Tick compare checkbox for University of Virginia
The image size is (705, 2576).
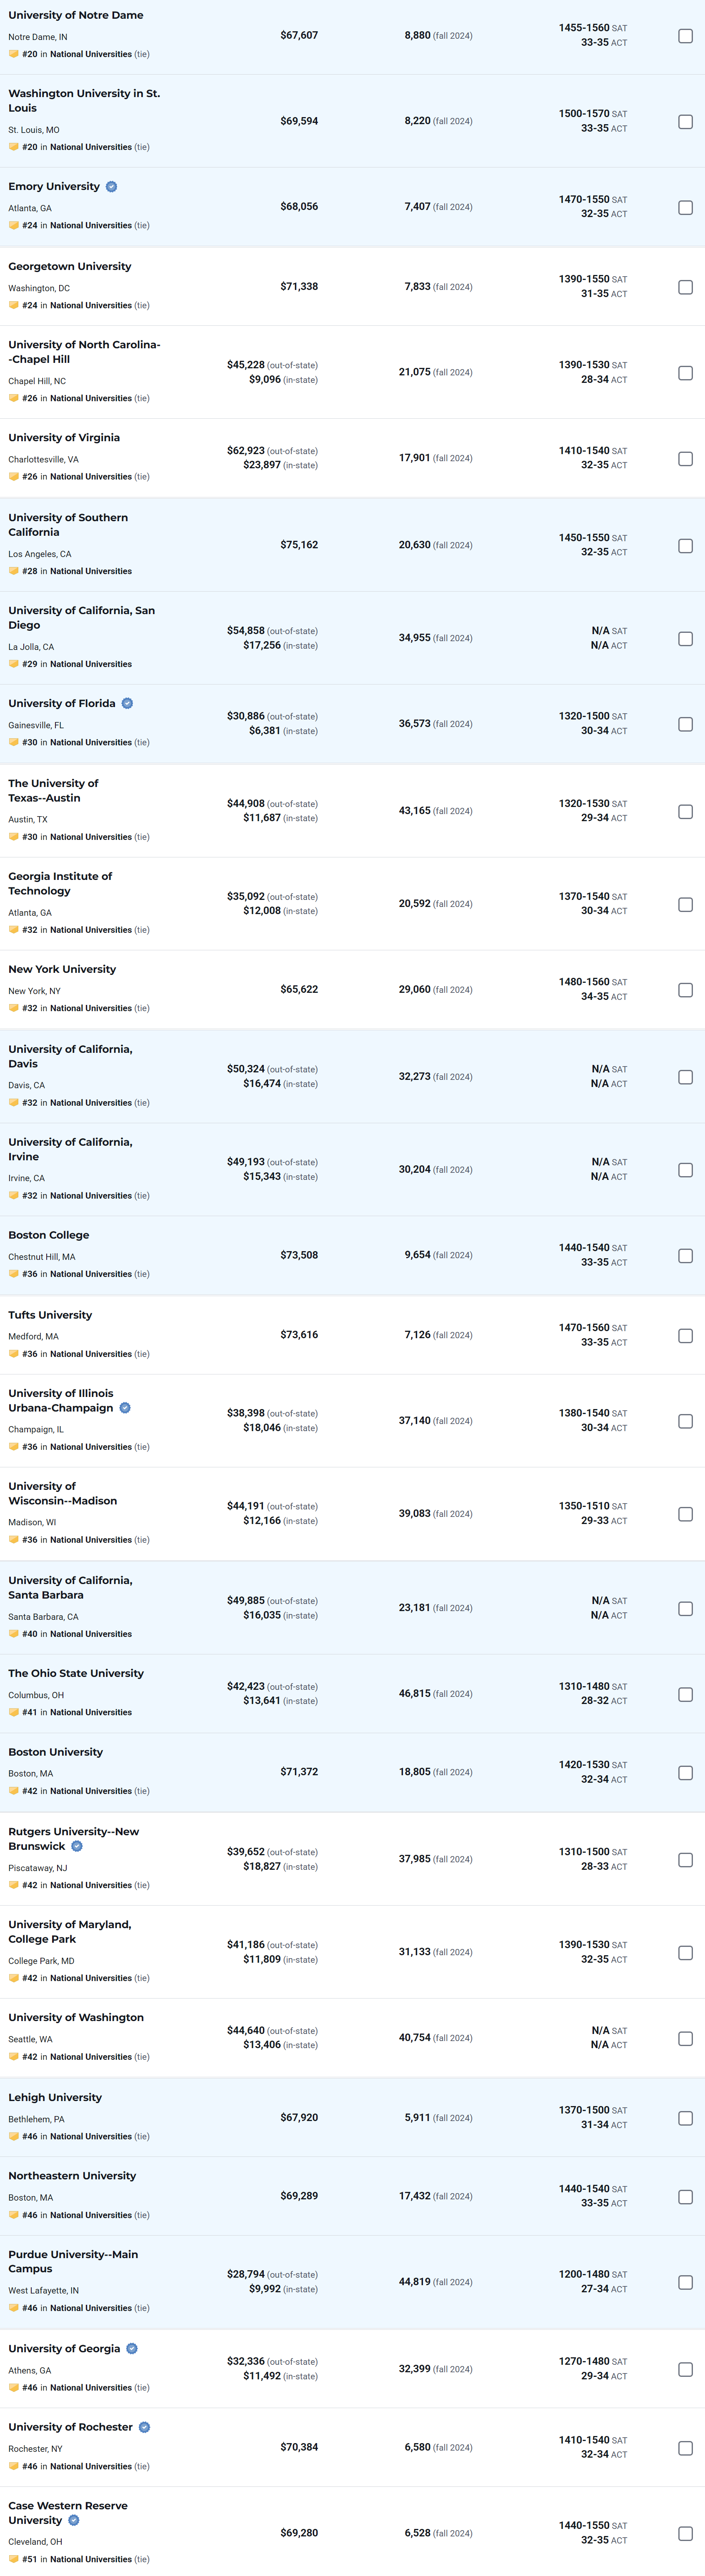pos(685,459)
